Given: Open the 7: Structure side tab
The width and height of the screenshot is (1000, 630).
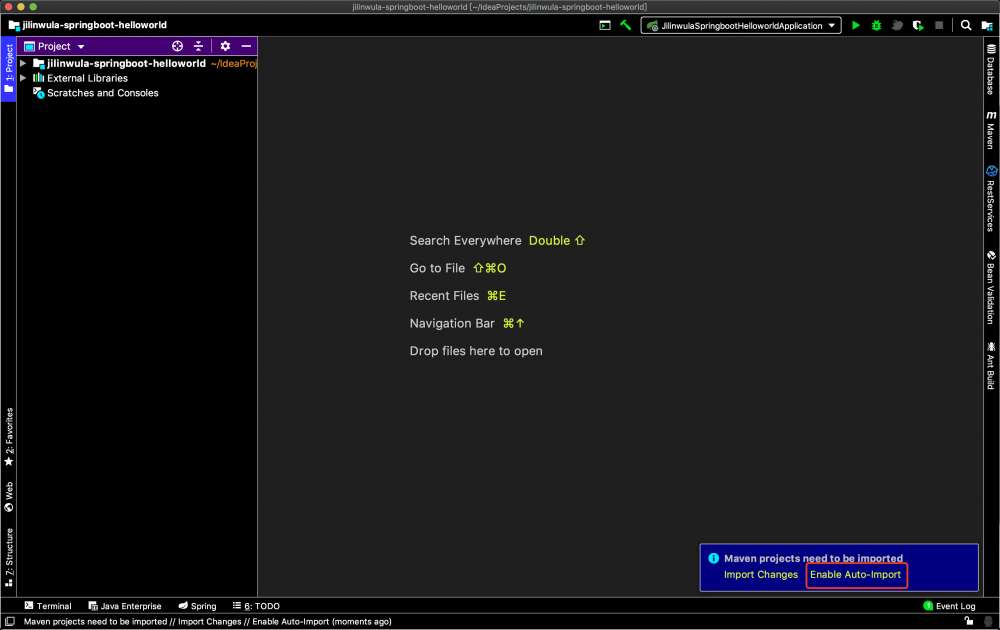Looking at the screenshot, I should (x=9, y=557).
